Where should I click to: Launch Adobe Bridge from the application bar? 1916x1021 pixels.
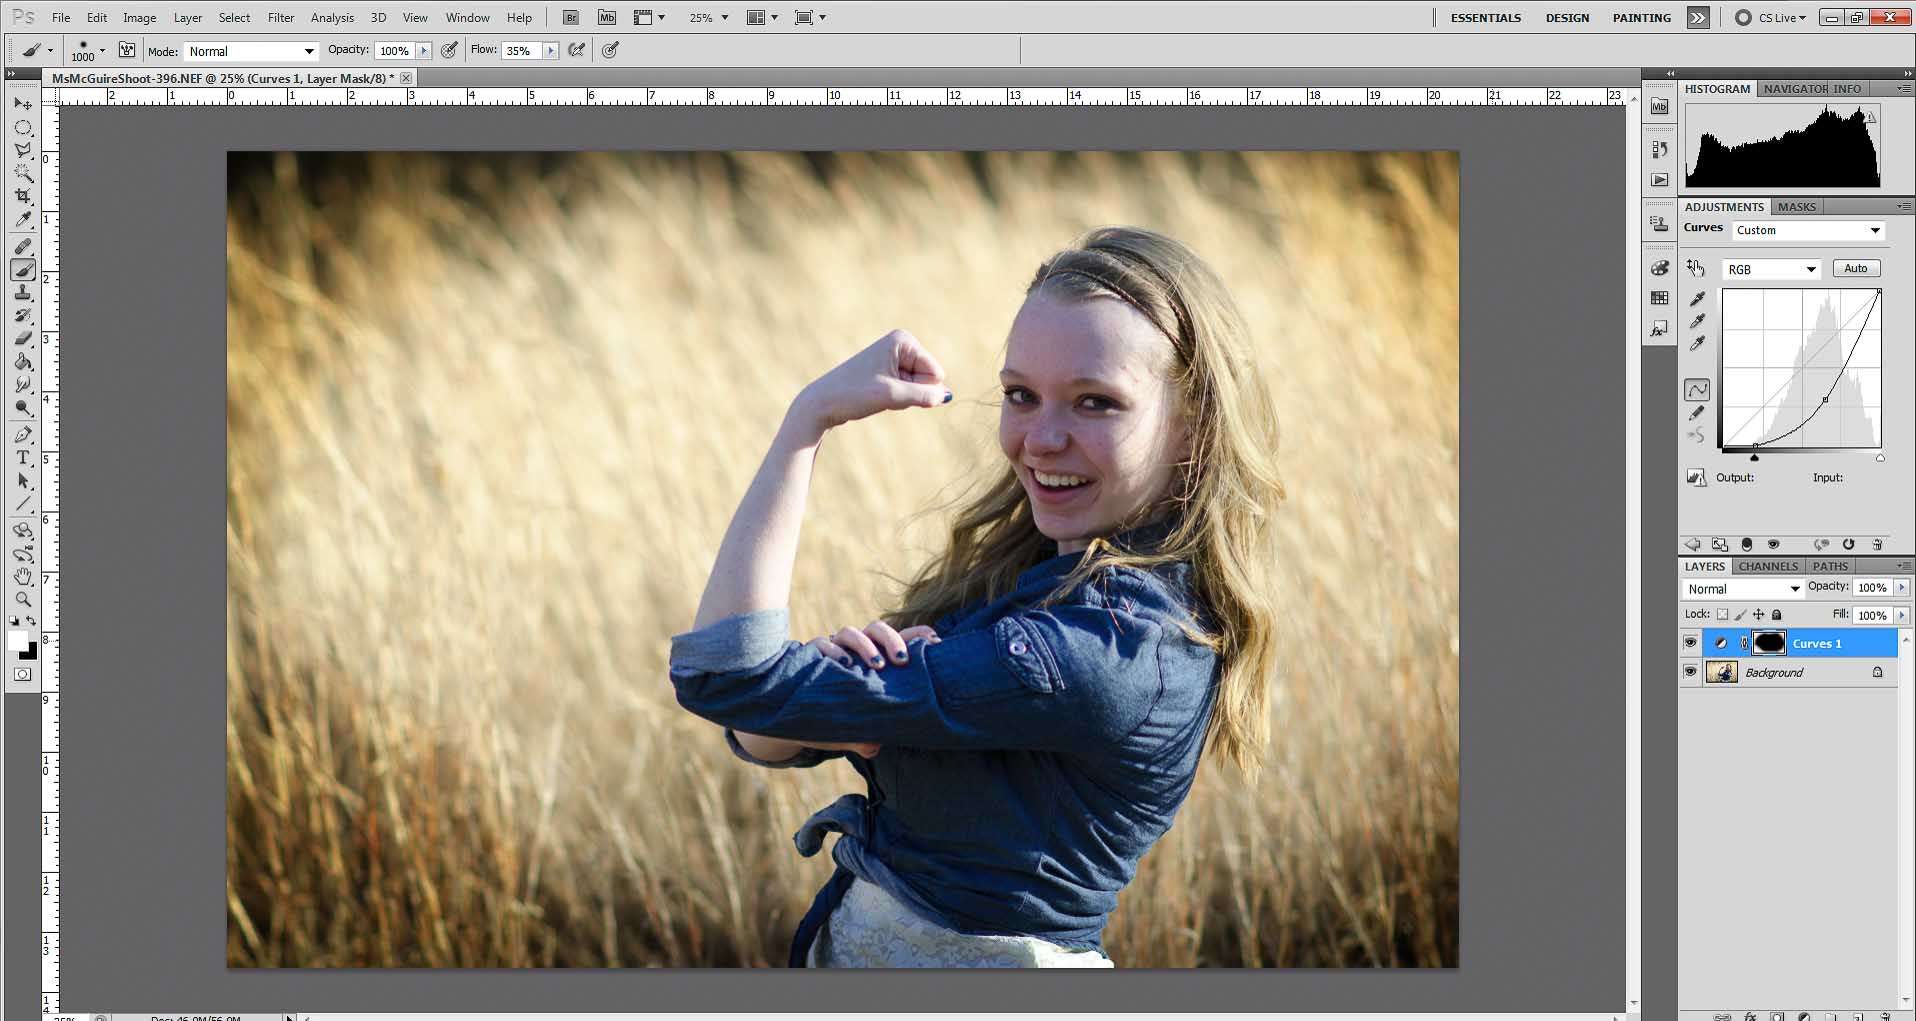coord(570,17)
